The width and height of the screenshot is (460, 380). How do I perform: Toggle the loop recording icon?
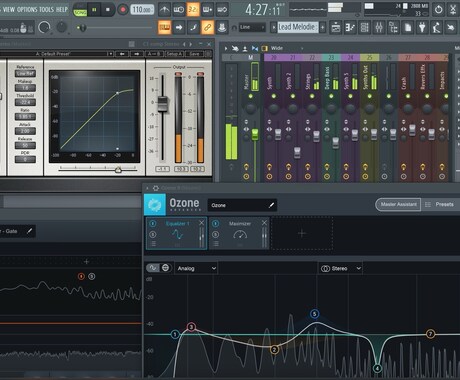pyautogui.click(x=222, y=10)
